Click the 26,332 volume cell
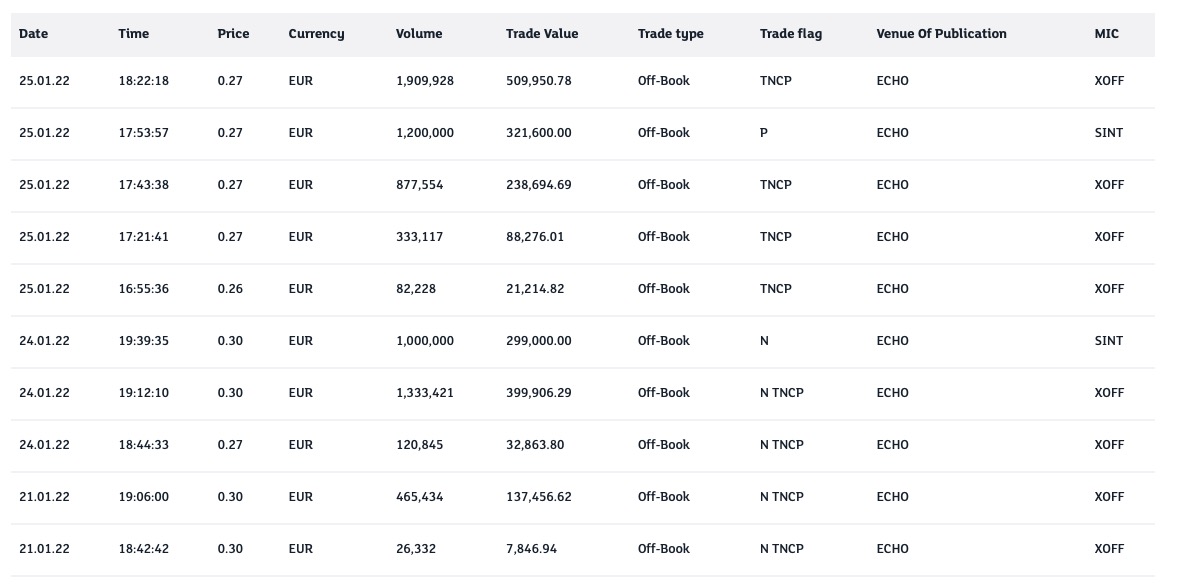Screen dimensions: 1183x587 tap(416, 549)
